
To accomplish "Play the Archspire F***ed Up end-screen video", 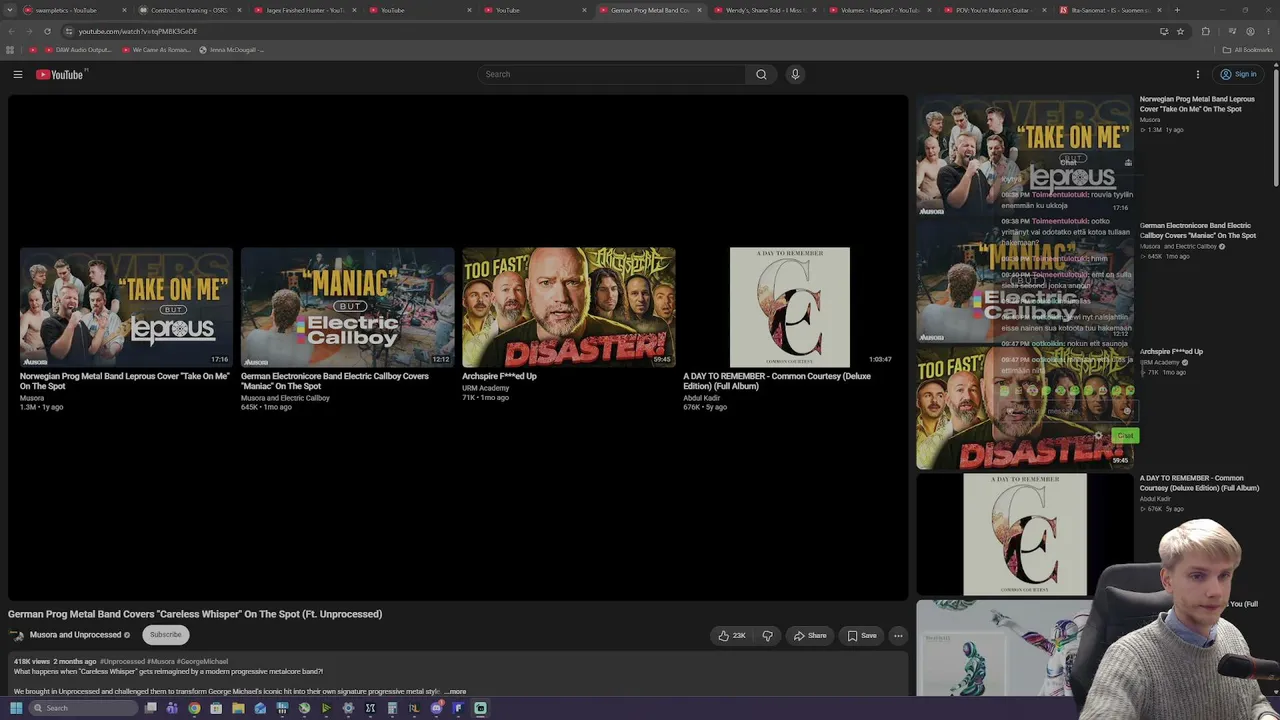I will [x=568, y=307].
